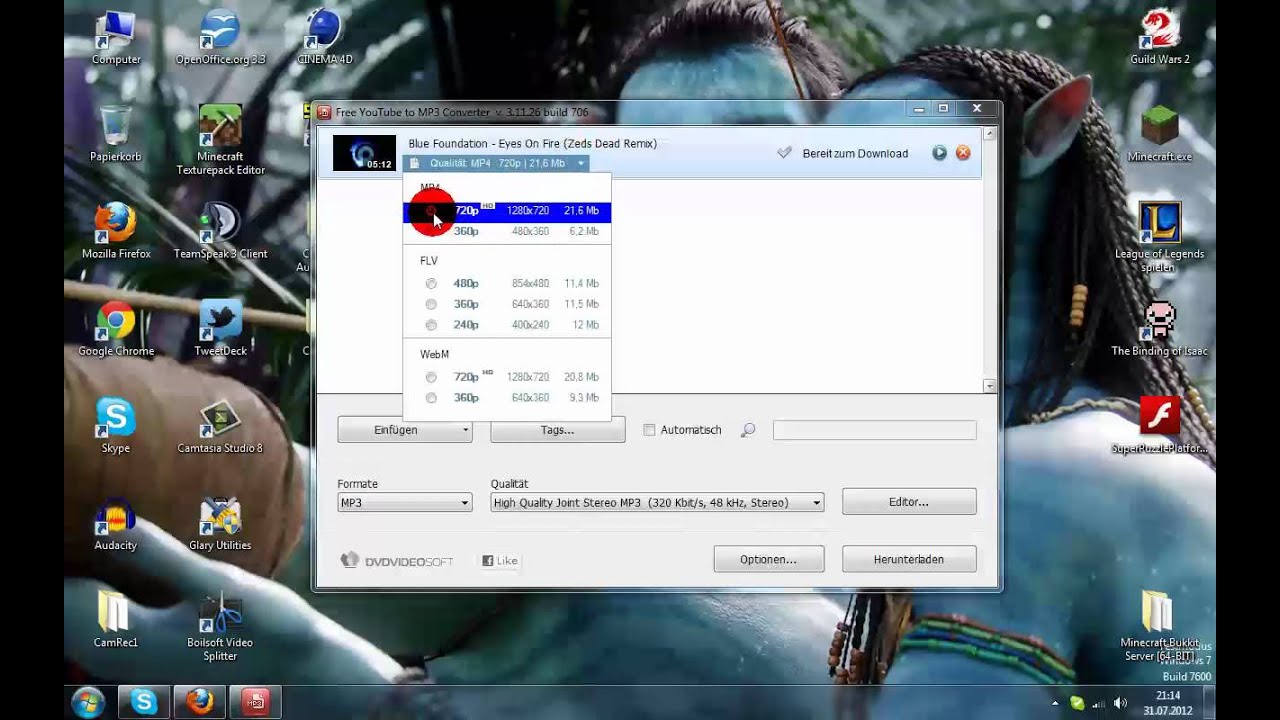Click the Facebook Like button

pyautogui.click(x=500, y=561)
